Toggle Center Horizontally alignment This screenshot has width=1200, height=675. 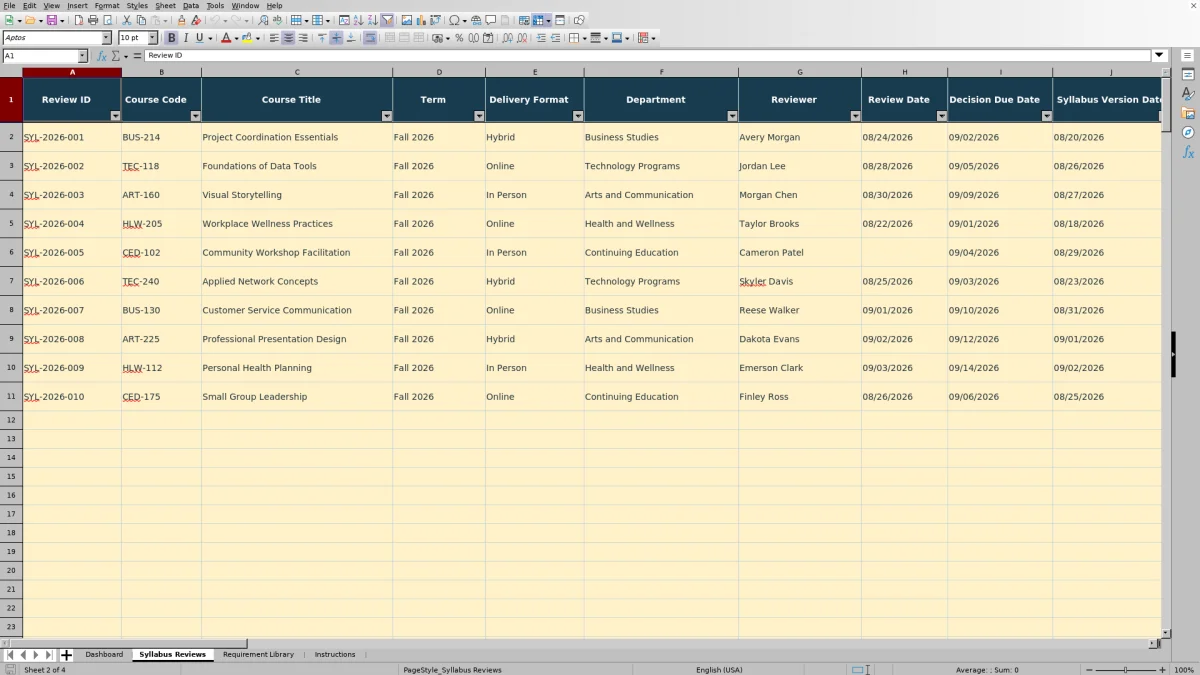tap(288, 38)
